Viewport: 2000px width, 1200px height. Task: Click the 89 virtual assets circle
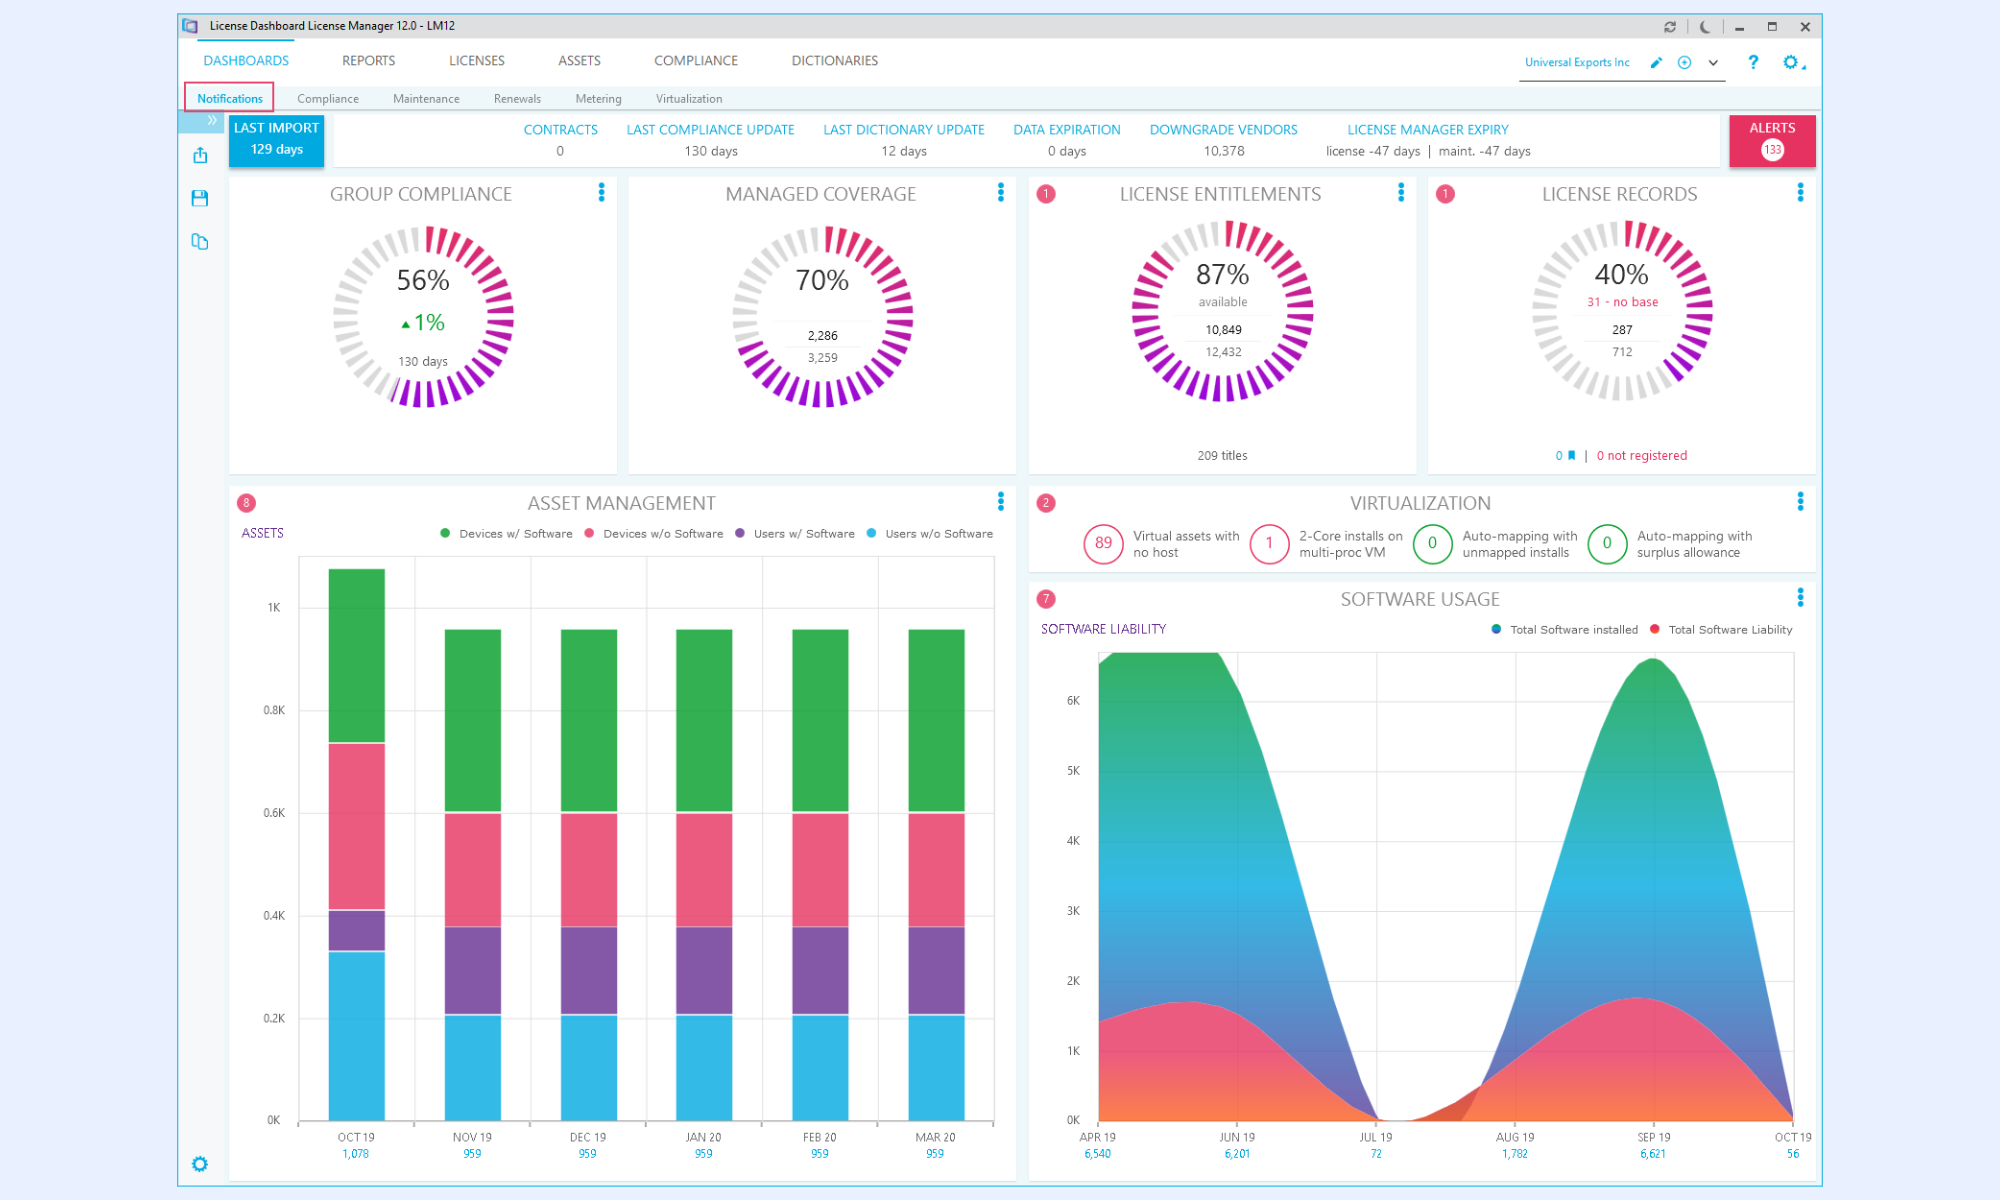tap(1103, 543)
